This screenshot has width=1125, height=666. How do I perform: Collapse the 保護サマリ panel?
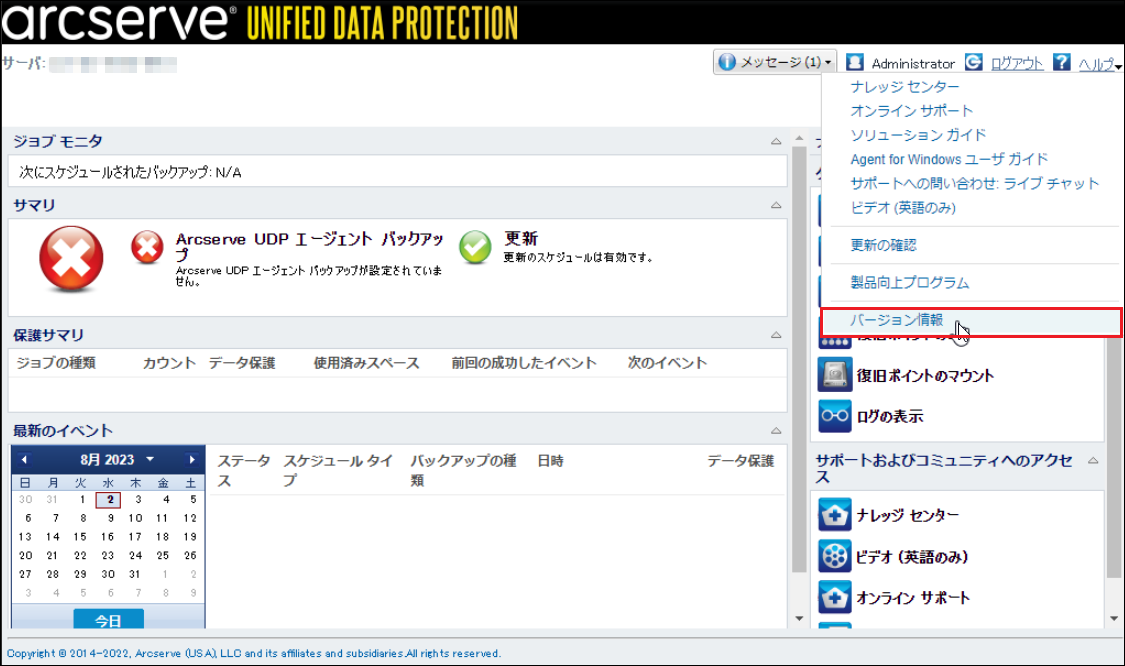coord(776,335)
